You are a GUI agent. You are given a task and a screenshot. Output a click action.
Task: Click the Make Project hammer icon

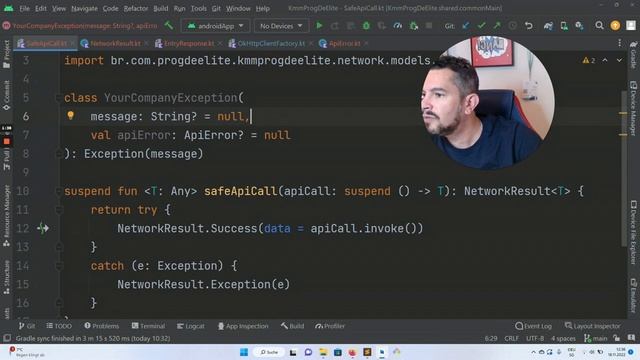169,26
